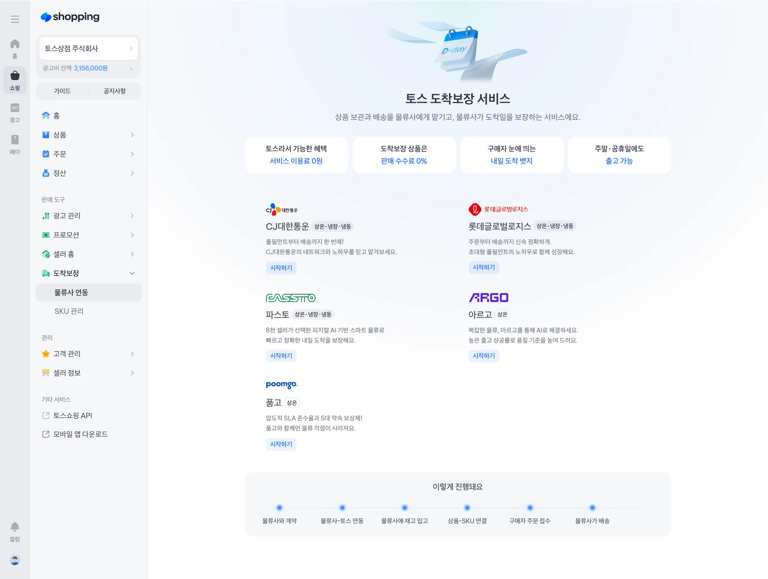The image size is (768, 579).
Task: Click the 물류사가 배송 step dot
Action: (592, 507)
